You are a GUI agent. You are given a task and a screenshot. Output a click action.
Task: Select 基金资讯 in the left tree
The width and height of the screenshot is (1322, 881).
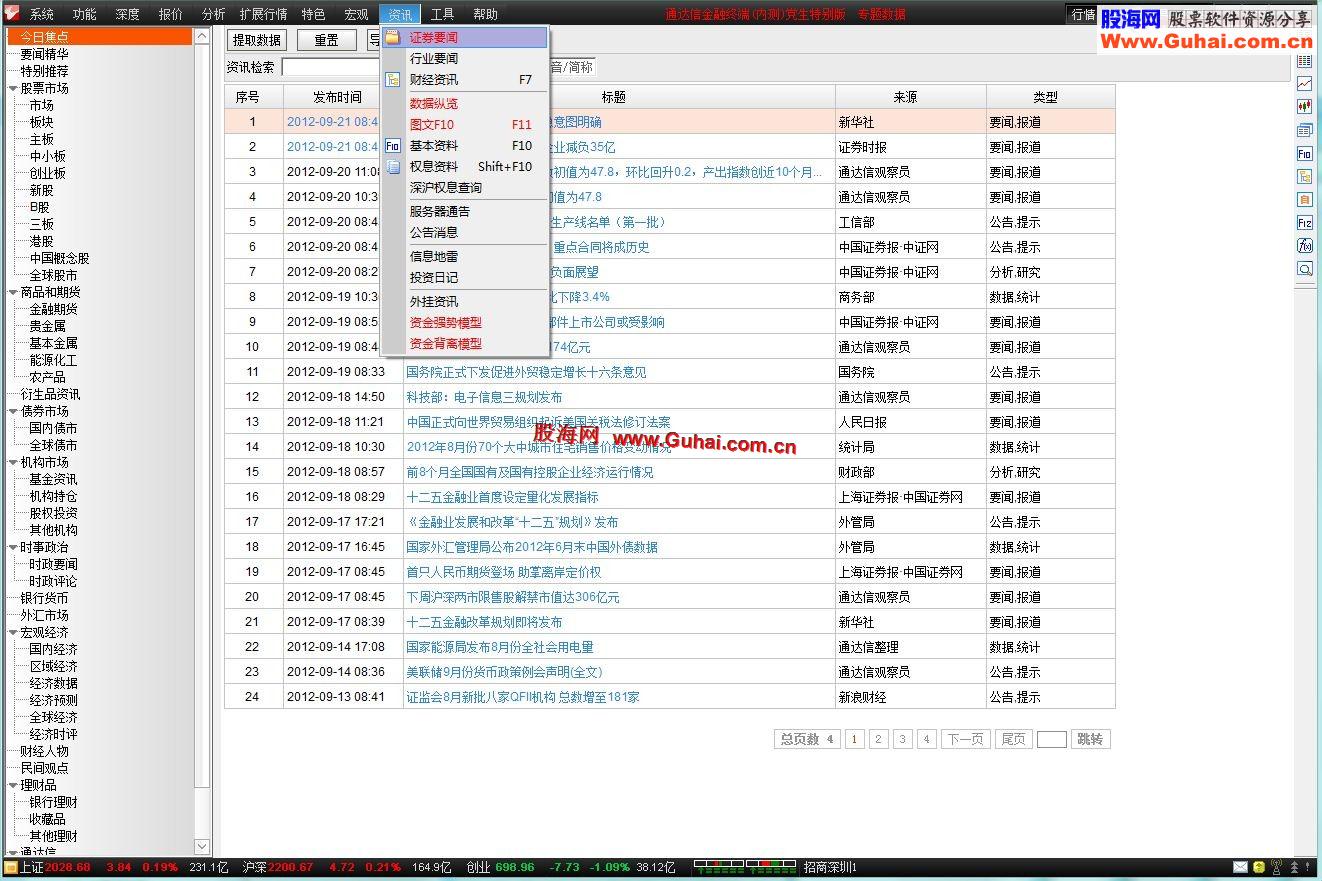click(53, 479)
